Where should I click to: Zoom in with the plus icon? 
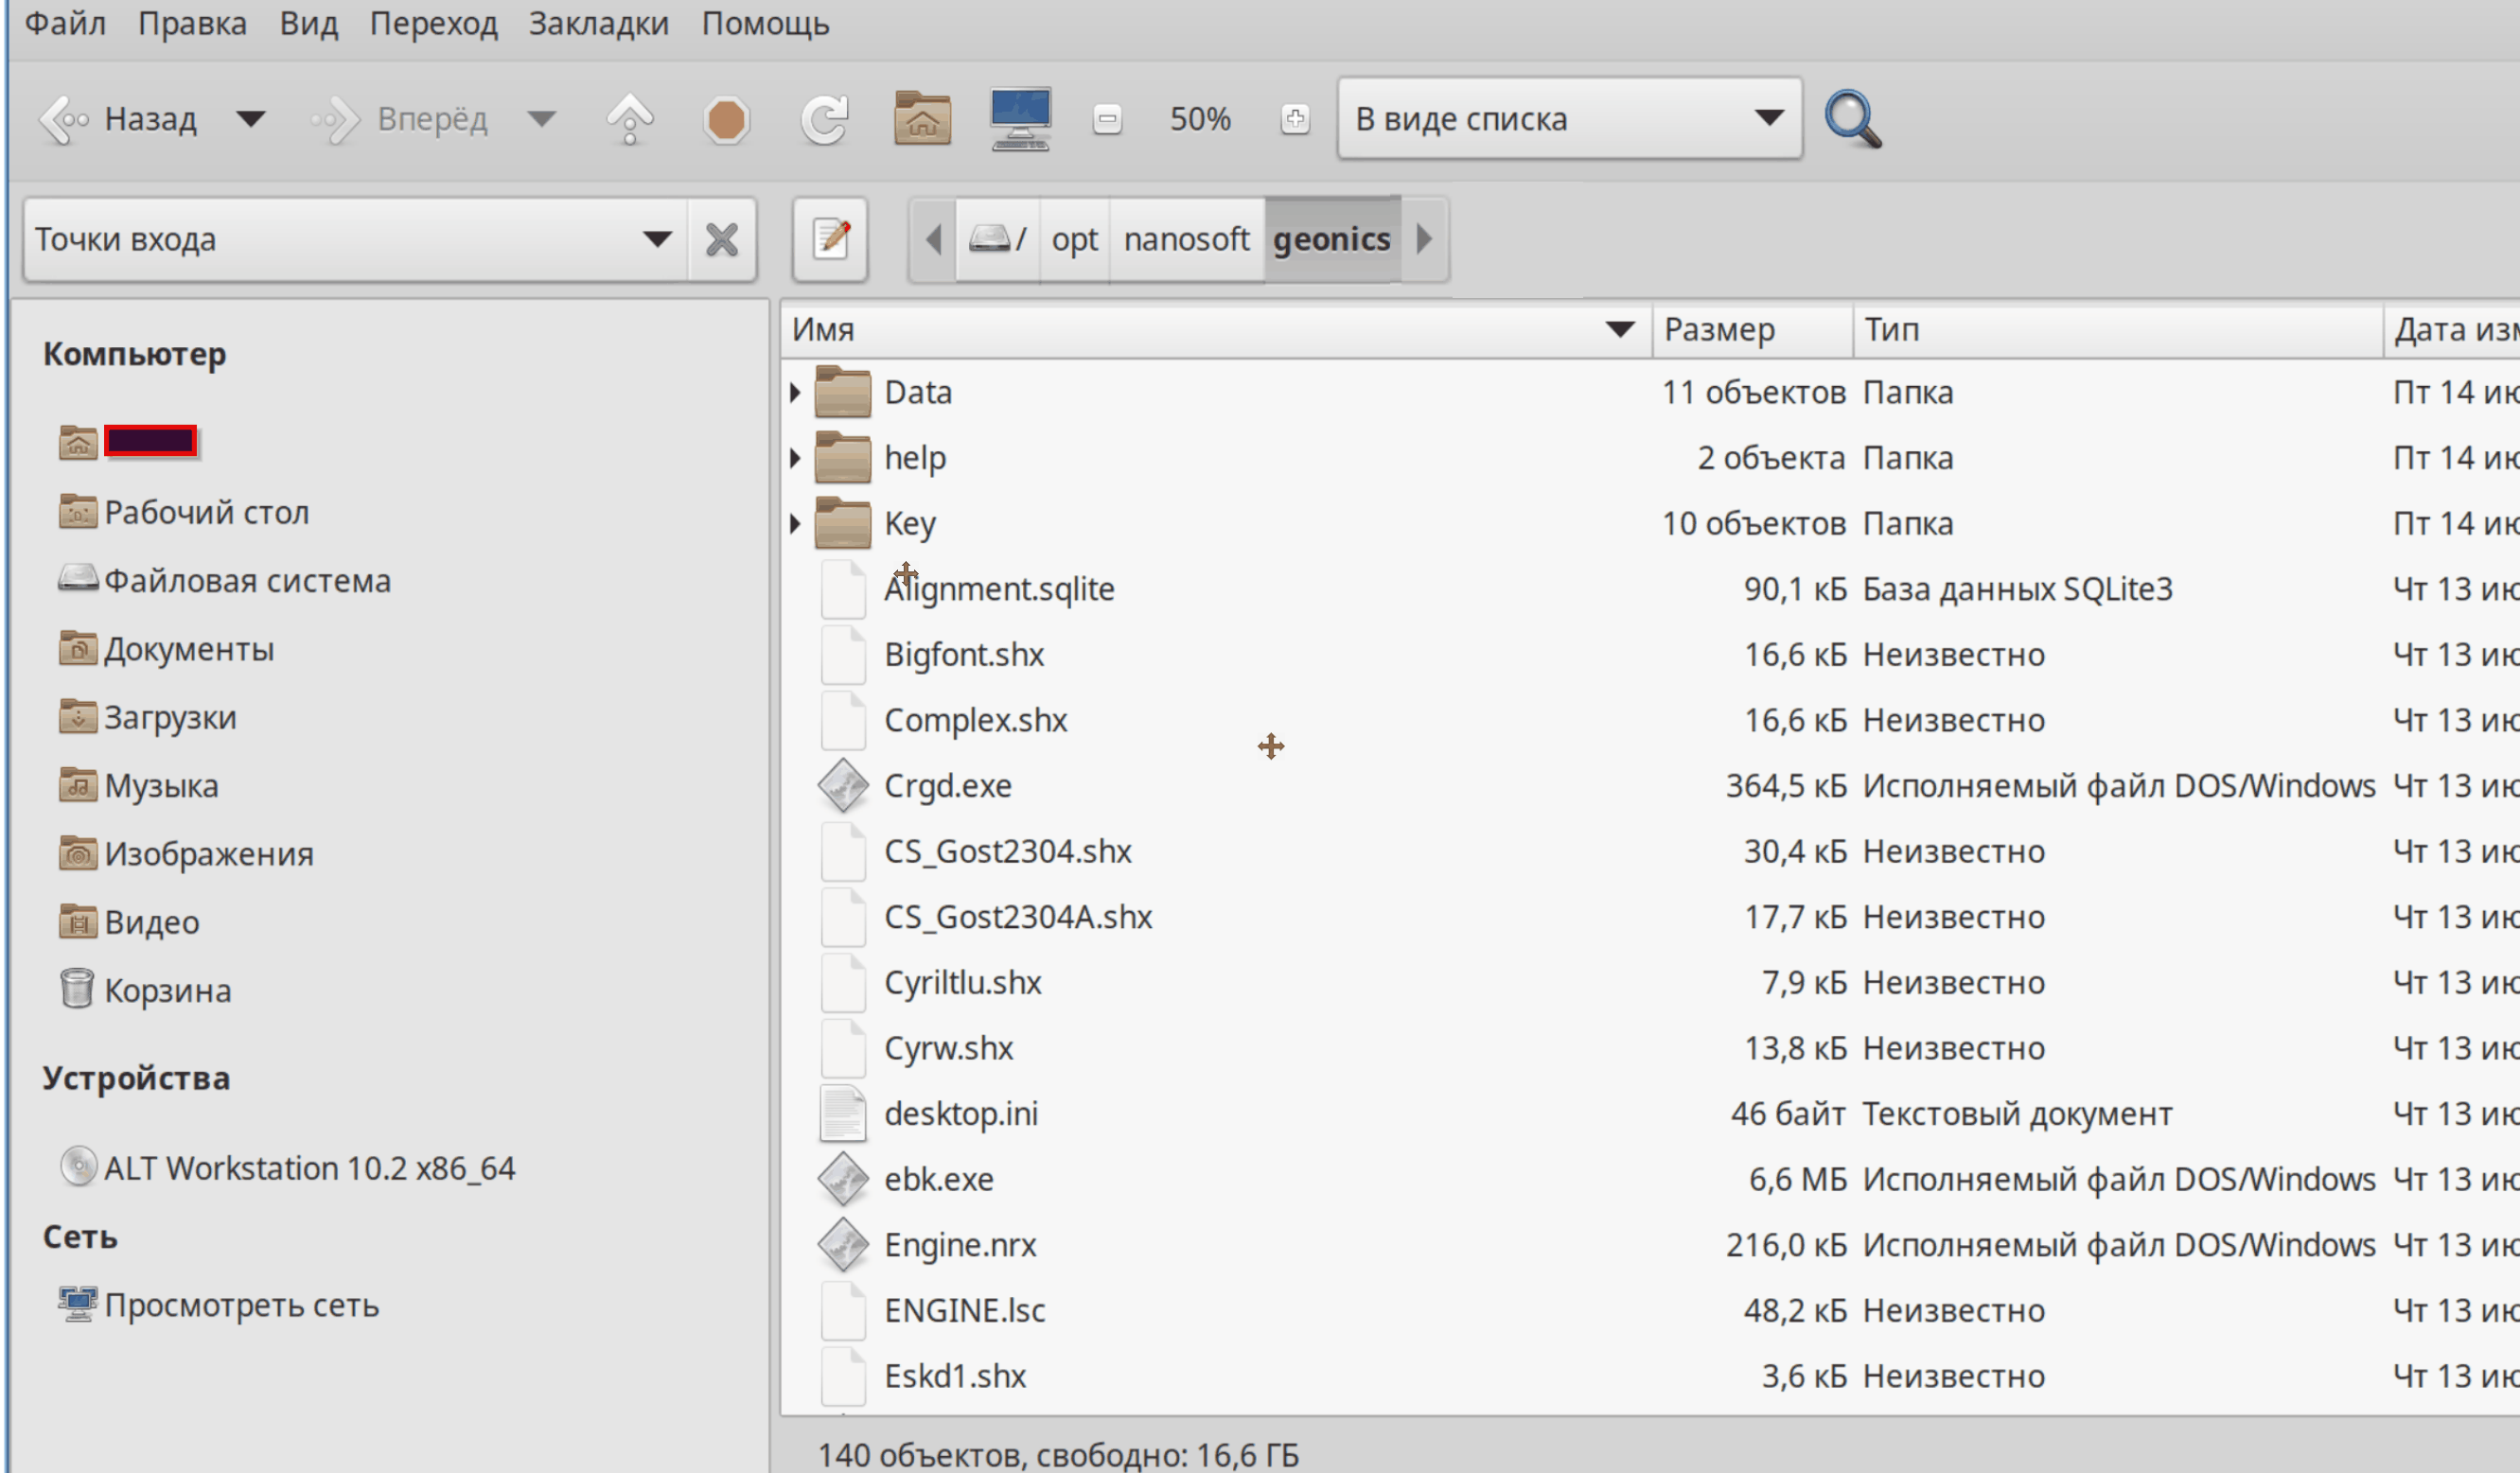point(1294,119)
